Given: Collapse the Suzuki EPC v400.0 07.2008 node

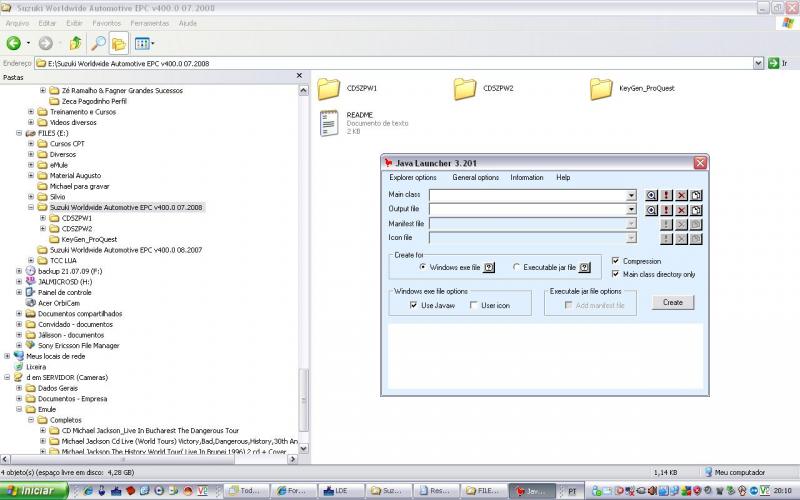Looking at the screenshot, I should (31, 208).
